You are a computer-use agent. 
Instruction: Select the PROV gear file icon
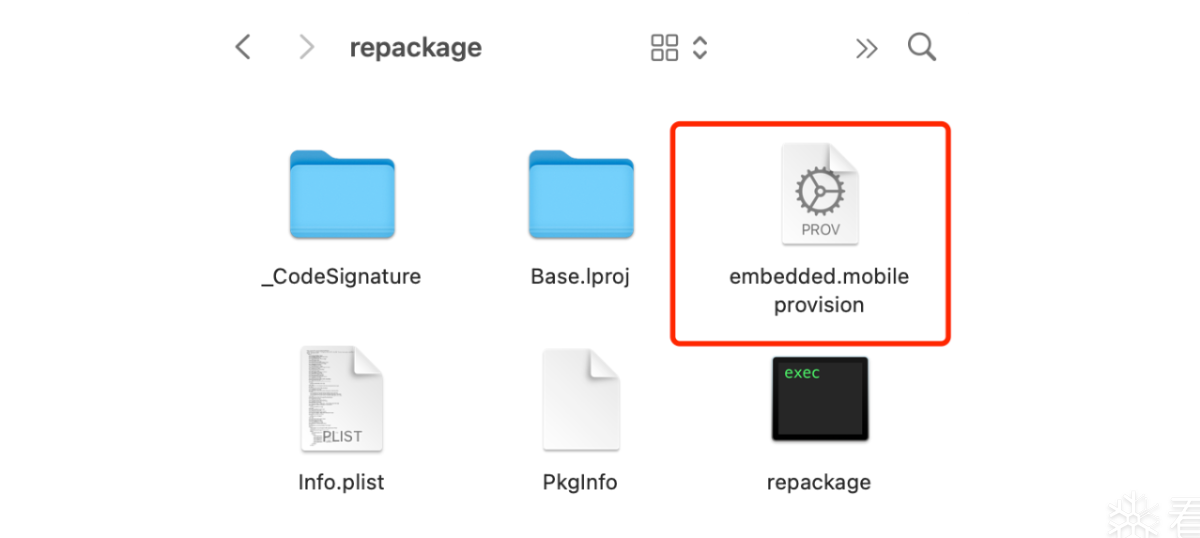click(820, 194)
